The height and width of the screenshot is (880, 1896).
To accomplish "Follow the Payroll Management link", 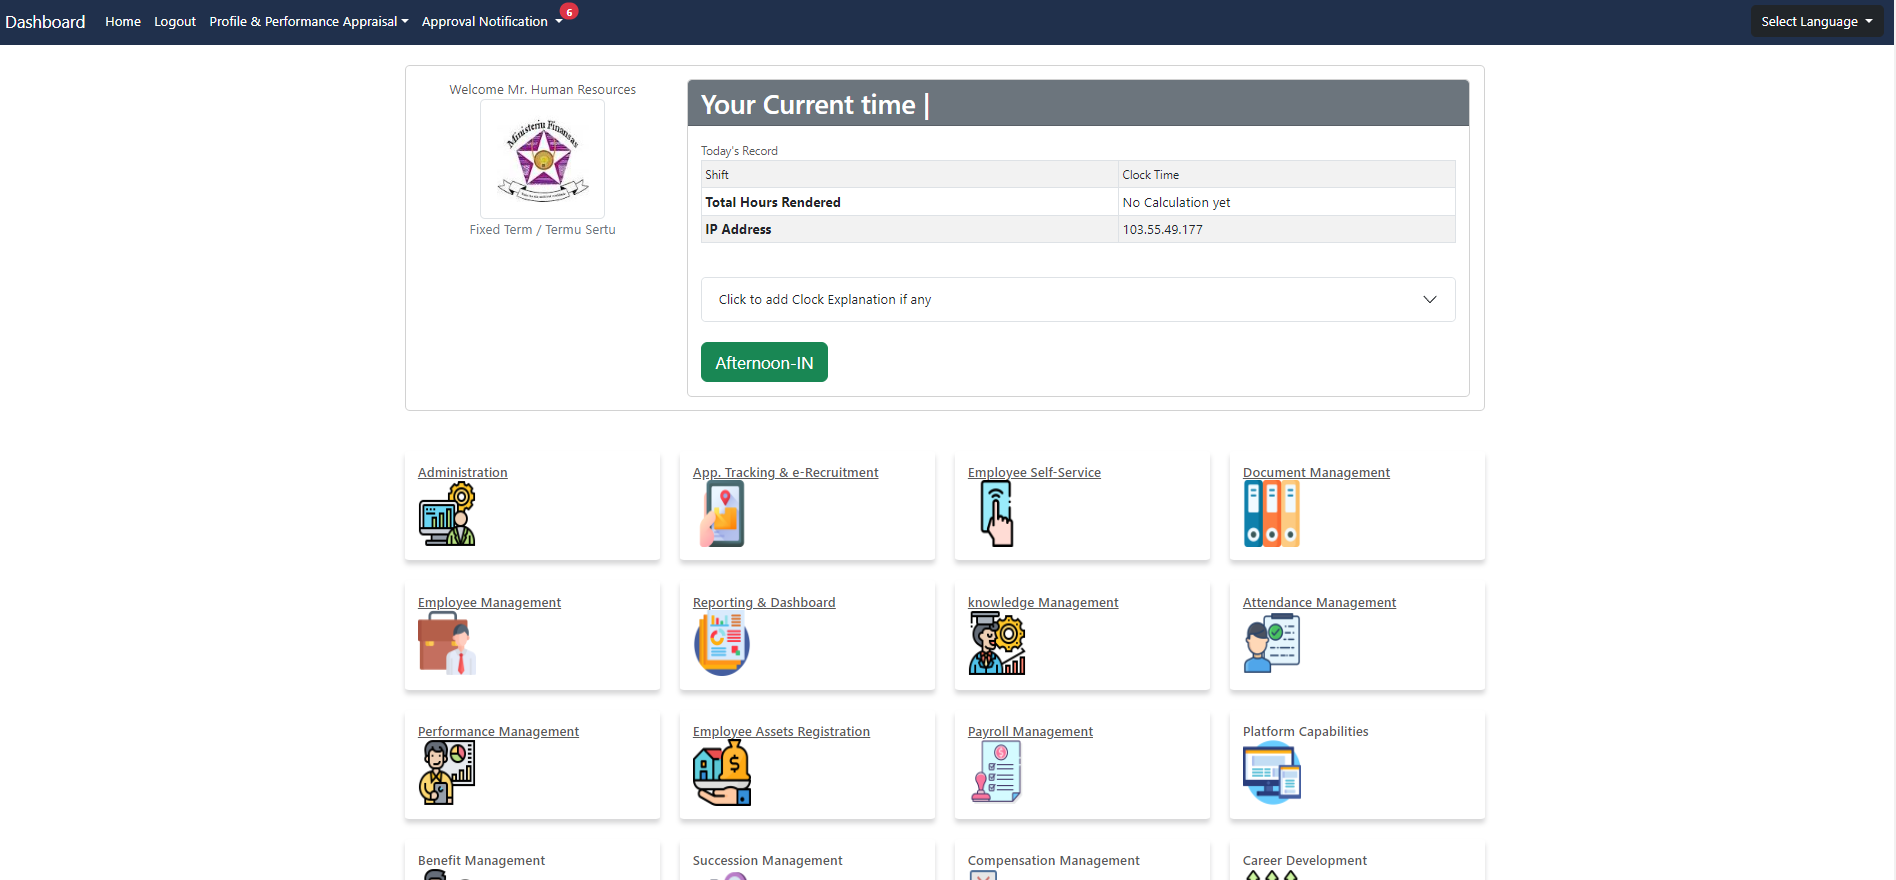I will click(1030, 731).
